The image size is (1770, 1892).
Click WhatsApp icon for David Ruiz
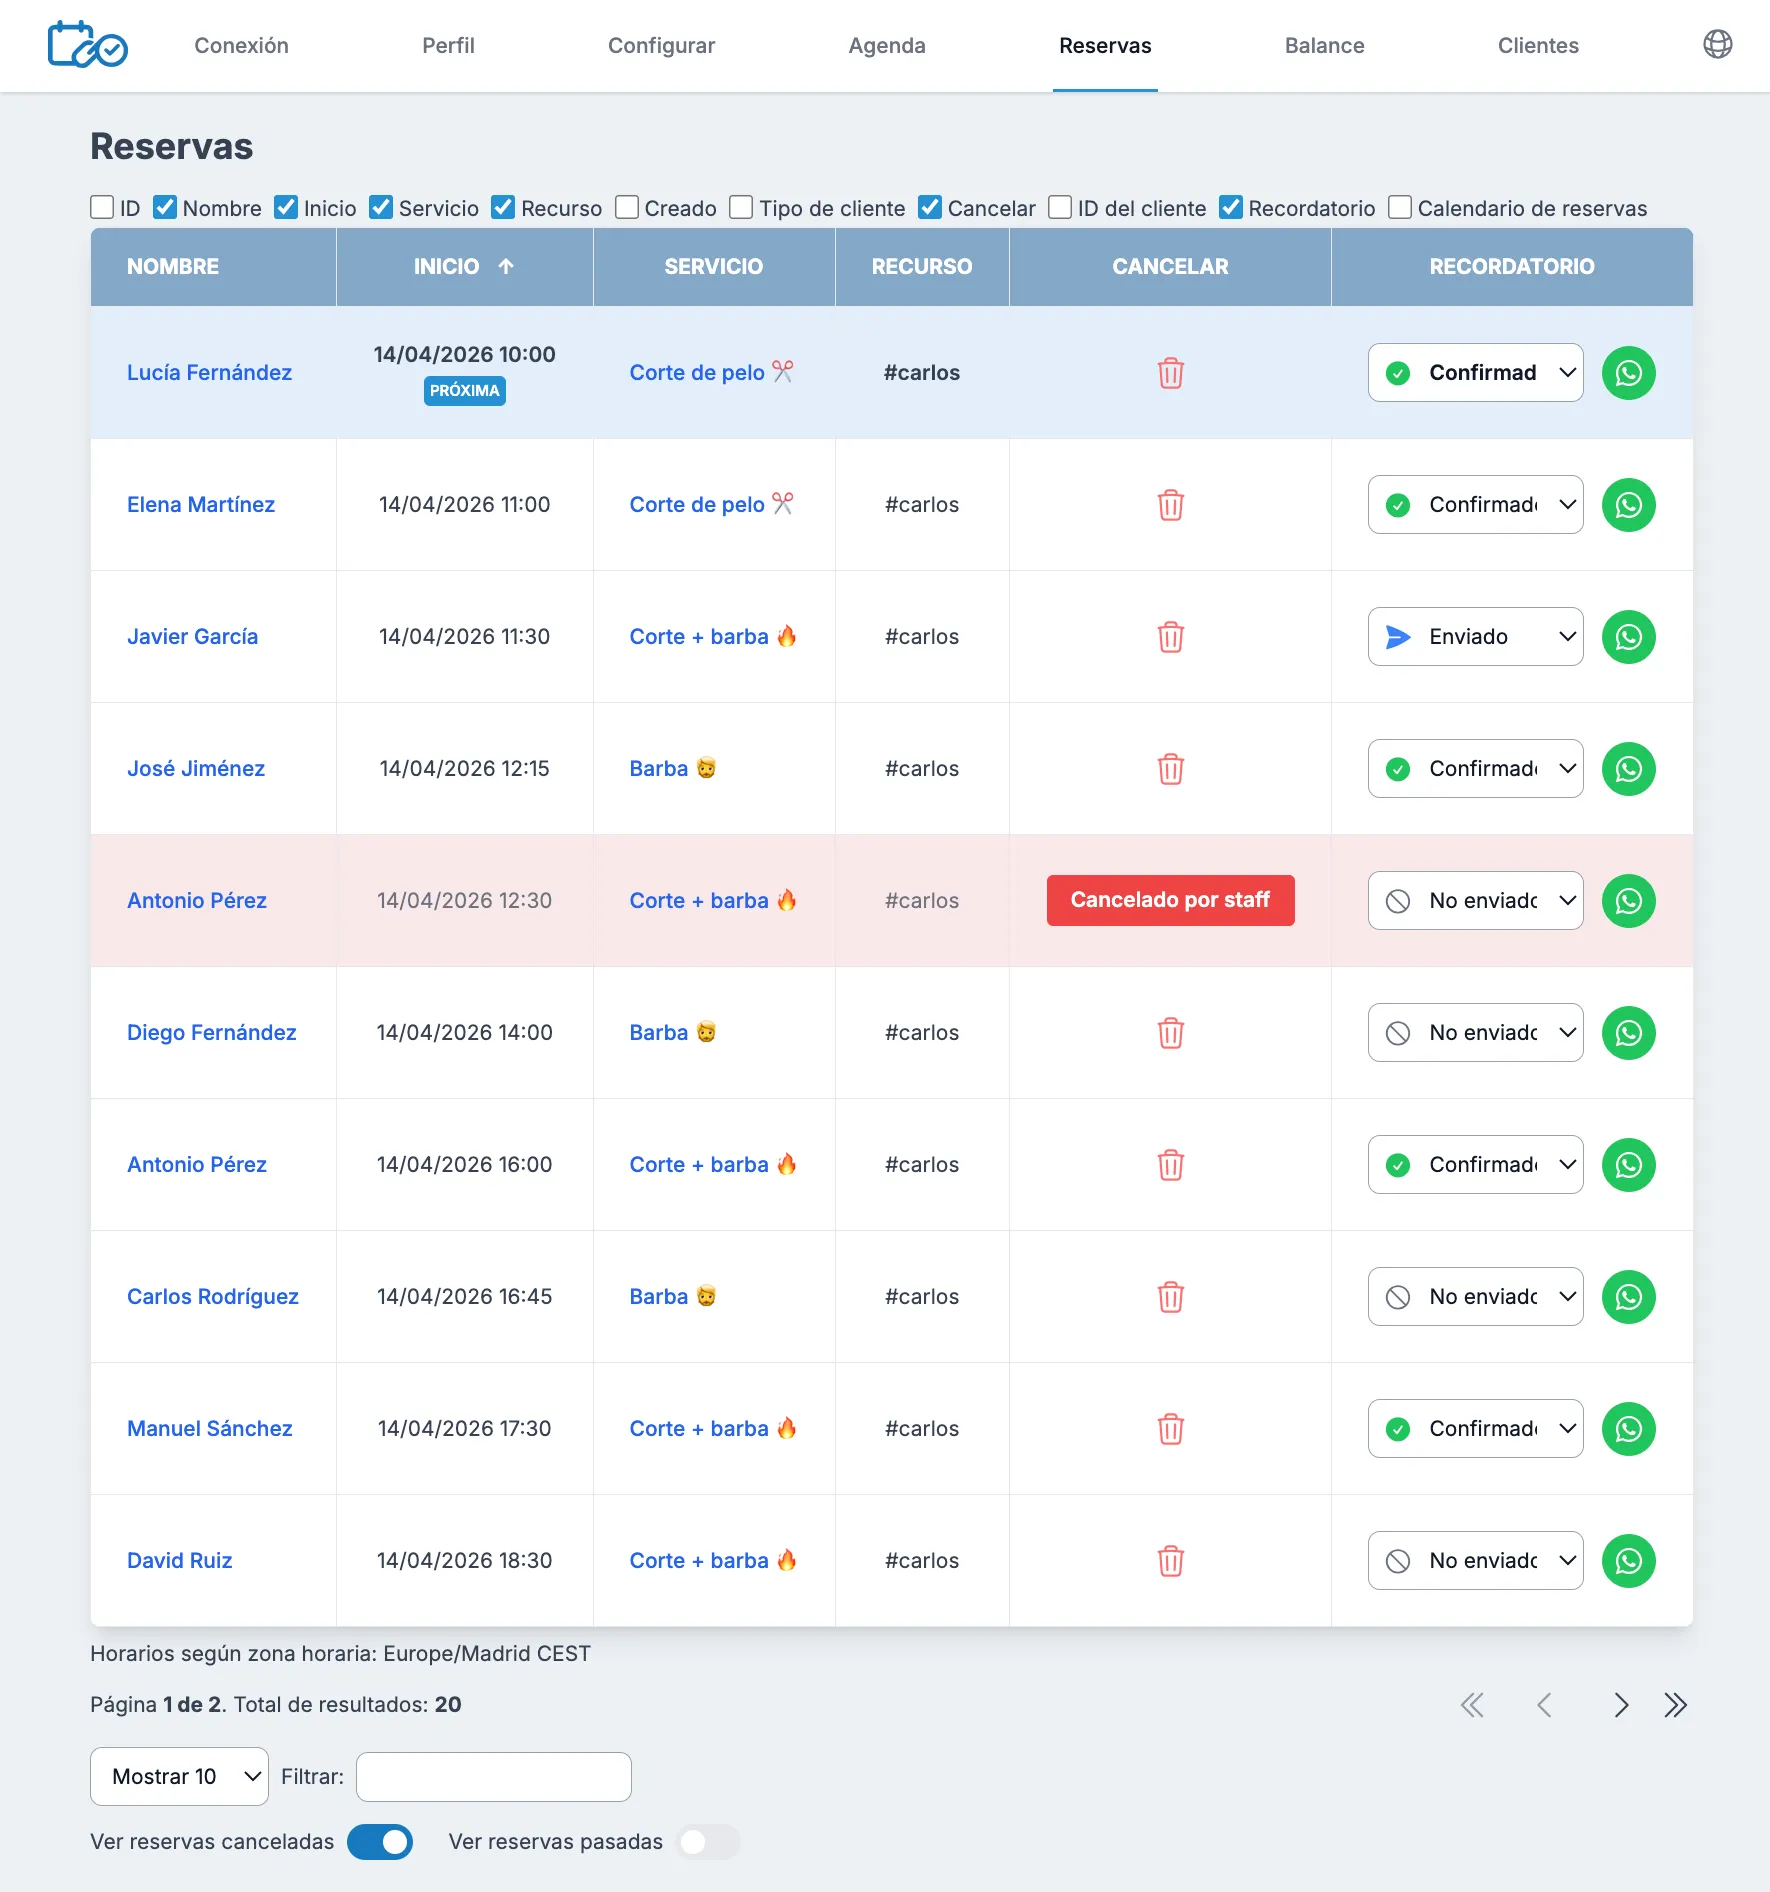1628,1561
